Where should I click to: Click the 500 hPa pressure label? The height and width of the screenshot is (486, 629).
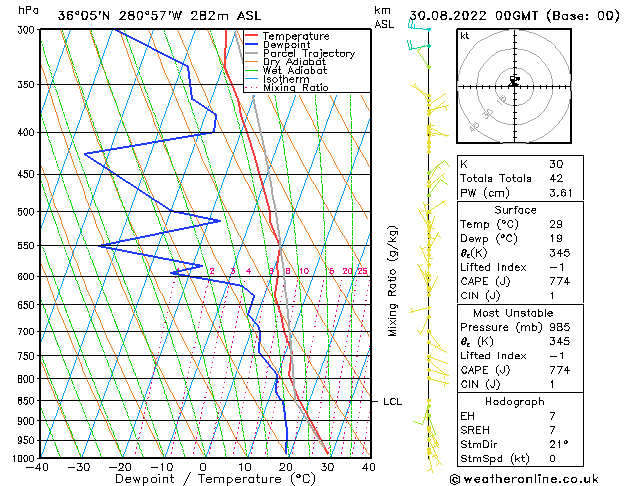tap(28, 212)
